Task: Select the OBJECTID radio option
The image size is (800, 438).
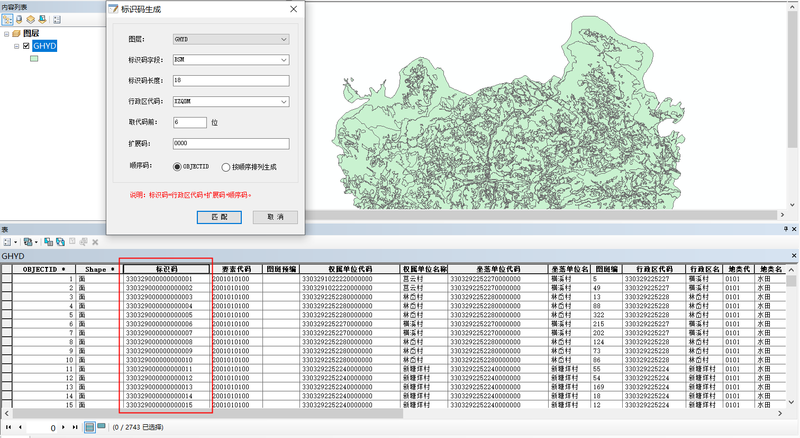Action: click(177, 167)
